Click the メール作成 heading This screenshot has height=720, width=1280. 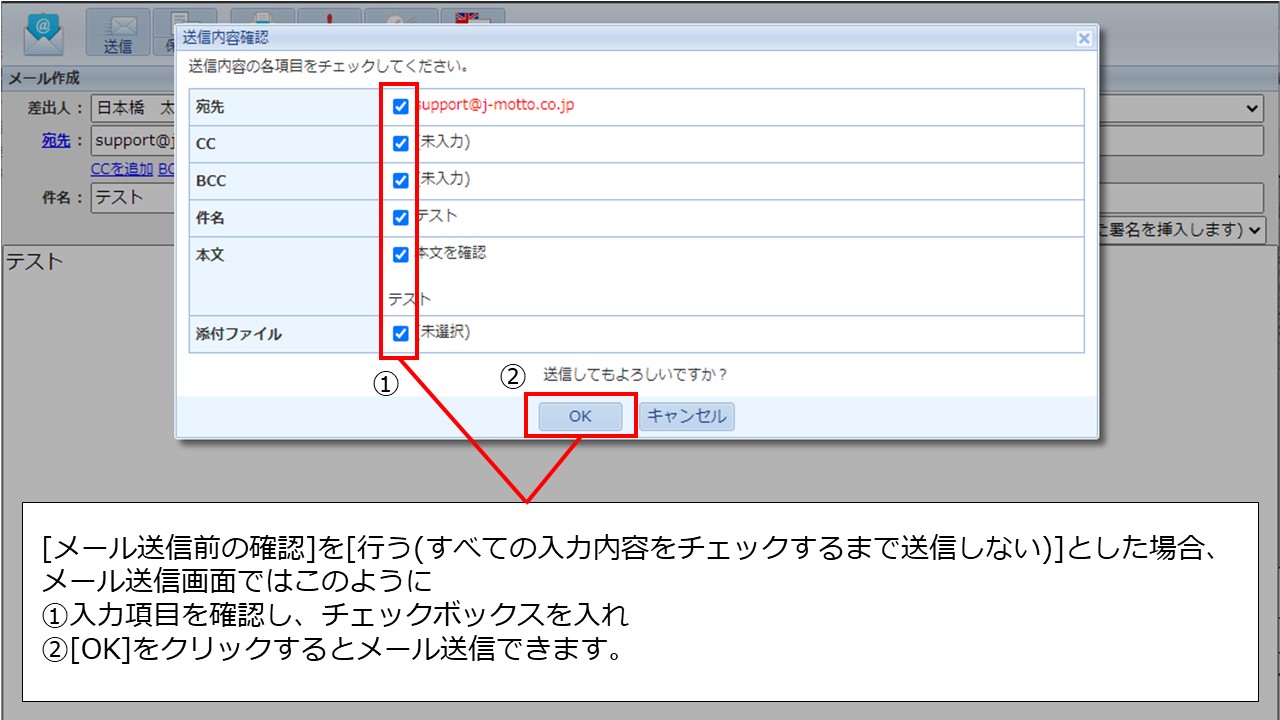point(43,78)
